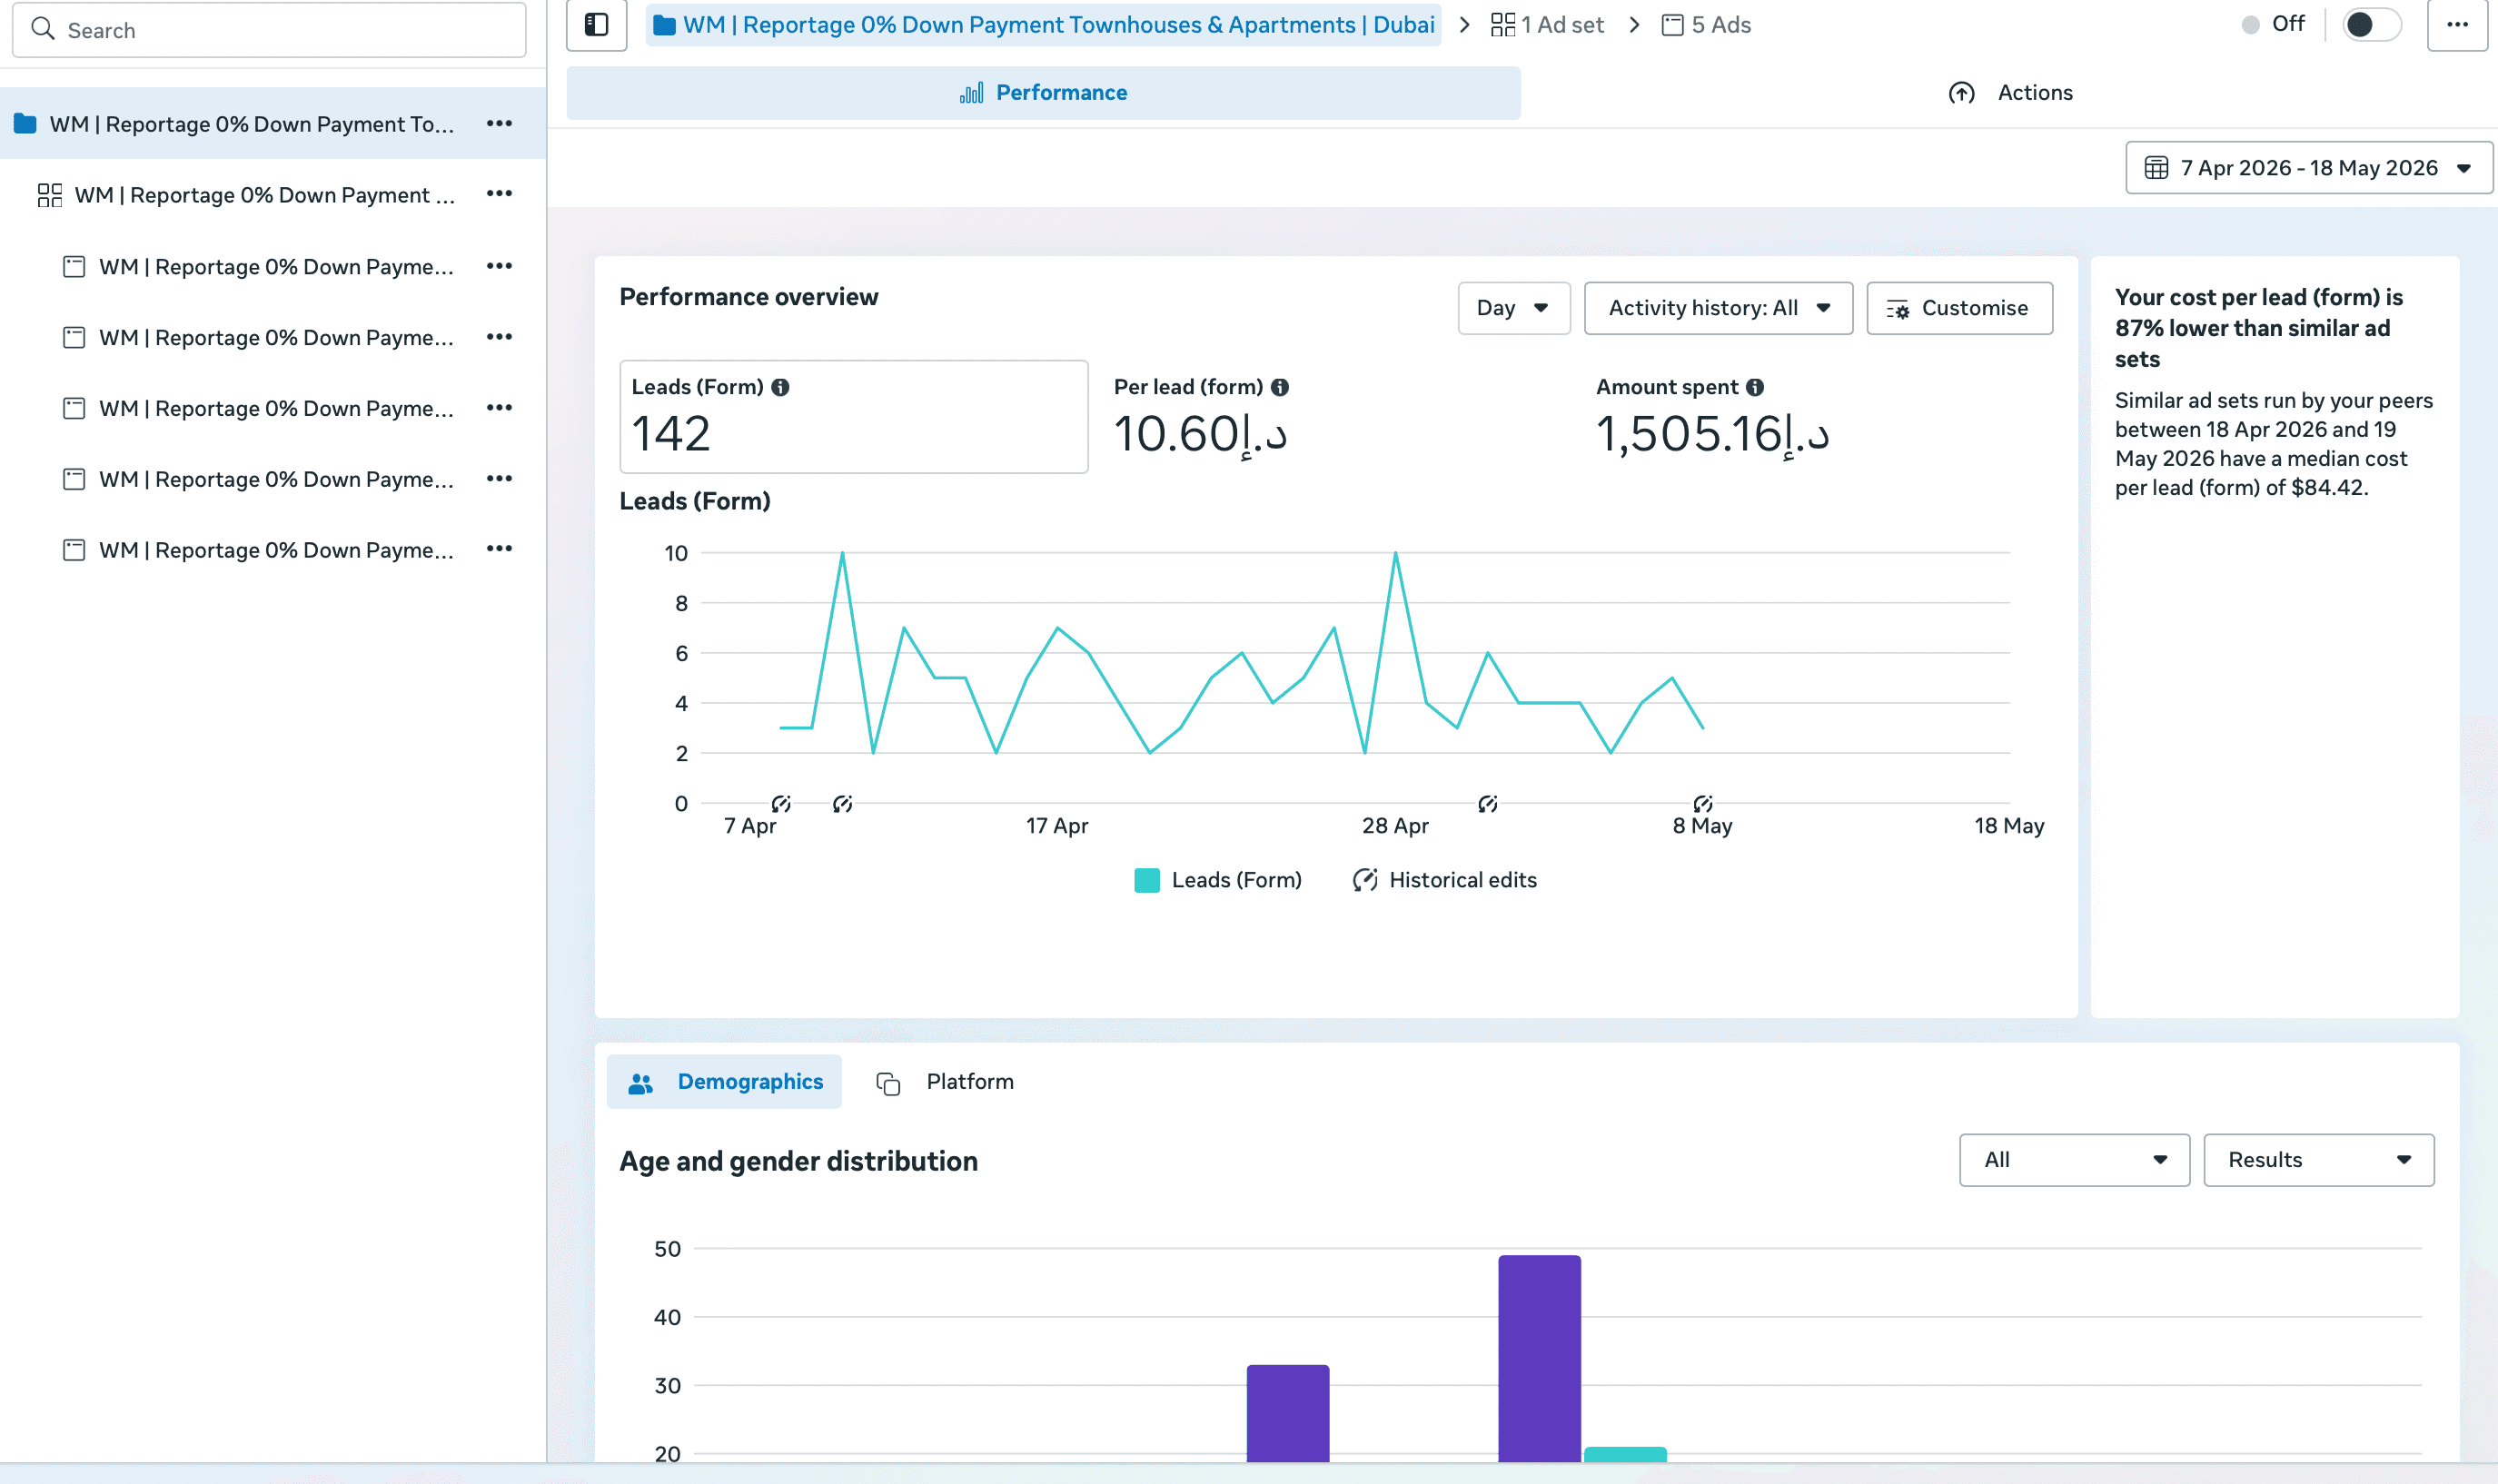Screen dimensions: 2498x1484
Task: Click the sidebar panel toggle icon
Action: [596, 24]
